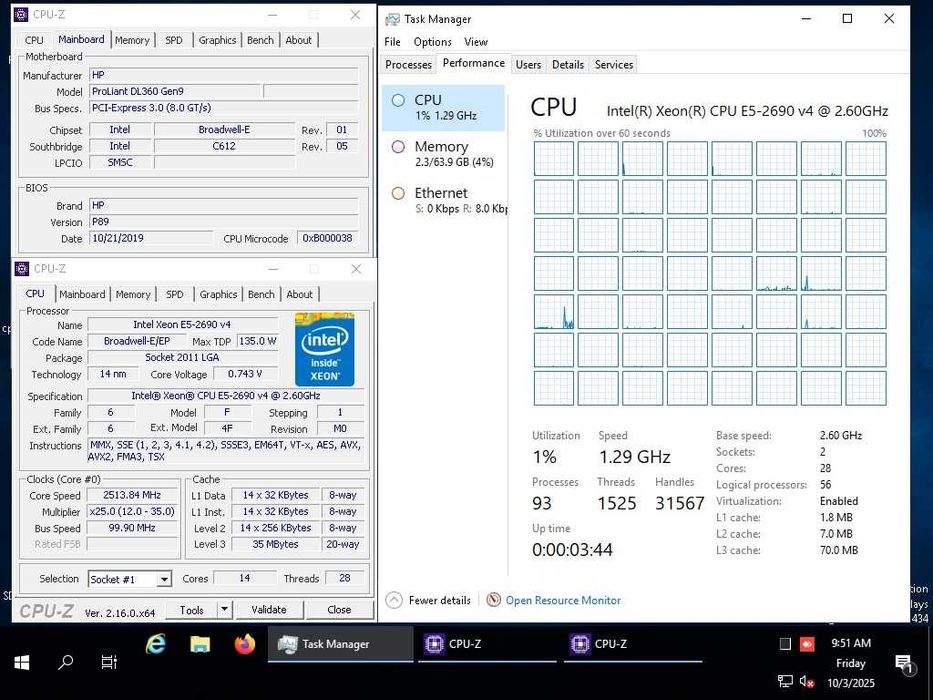Image resolution: width=933 pixels, height=700 pixels.
Task: Click the red tray application icon
Action: [807, 644]
